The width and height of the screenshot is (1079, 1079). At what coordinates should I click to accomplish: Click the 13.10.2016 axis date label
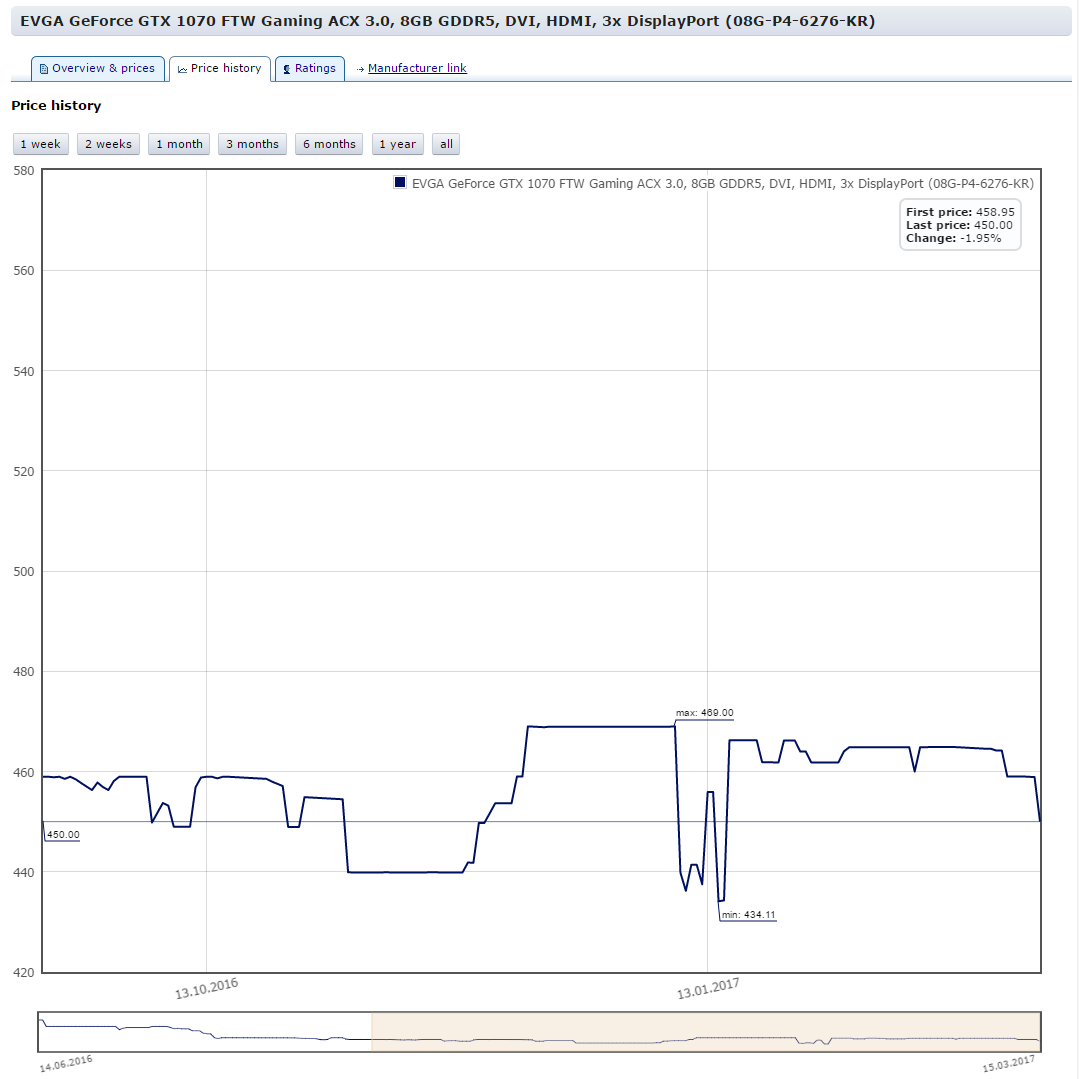click(x=206, y=989)
